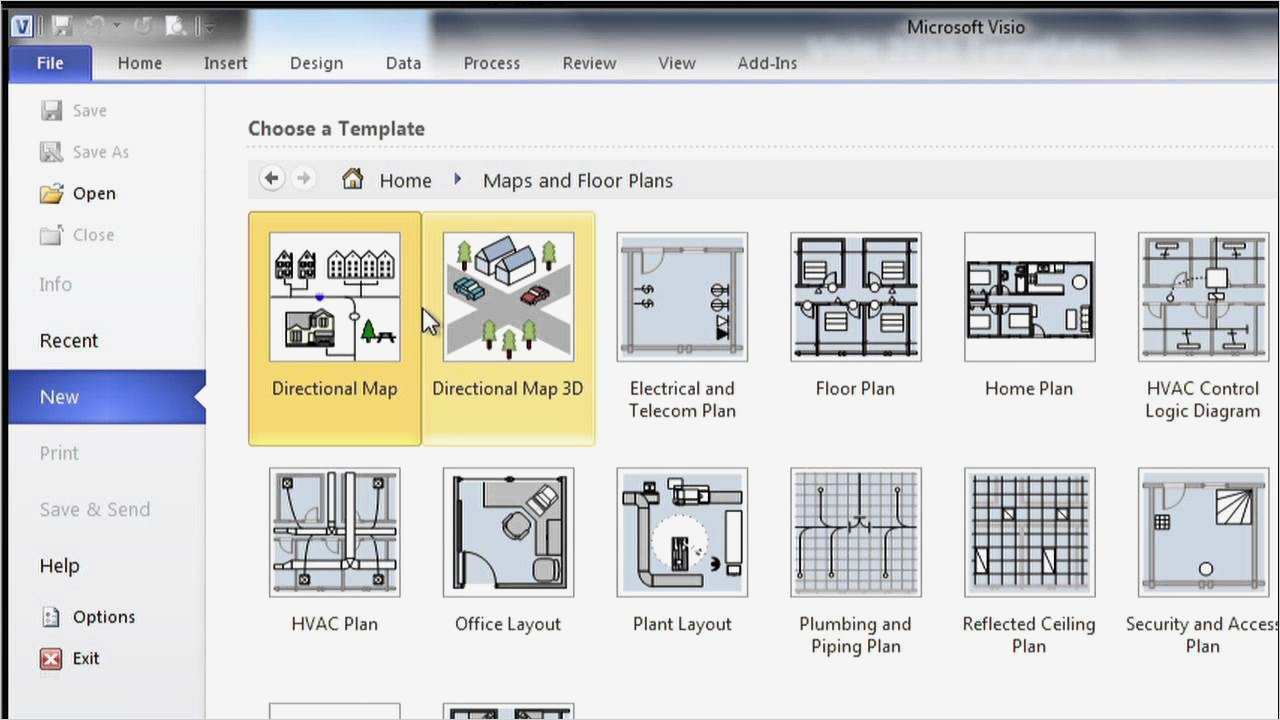Click the Save icon in the Quick Access Toolbar

tap(62, 25)
